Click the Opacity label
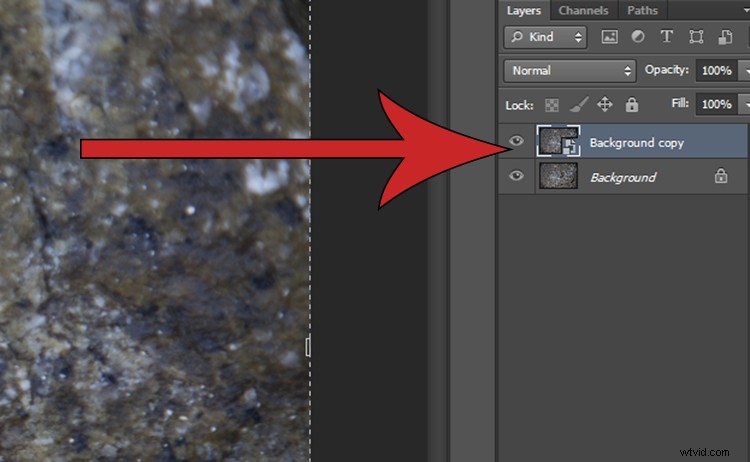Image resolution: width=750 pixels, height=462 pixels. (x=667, y=70)
